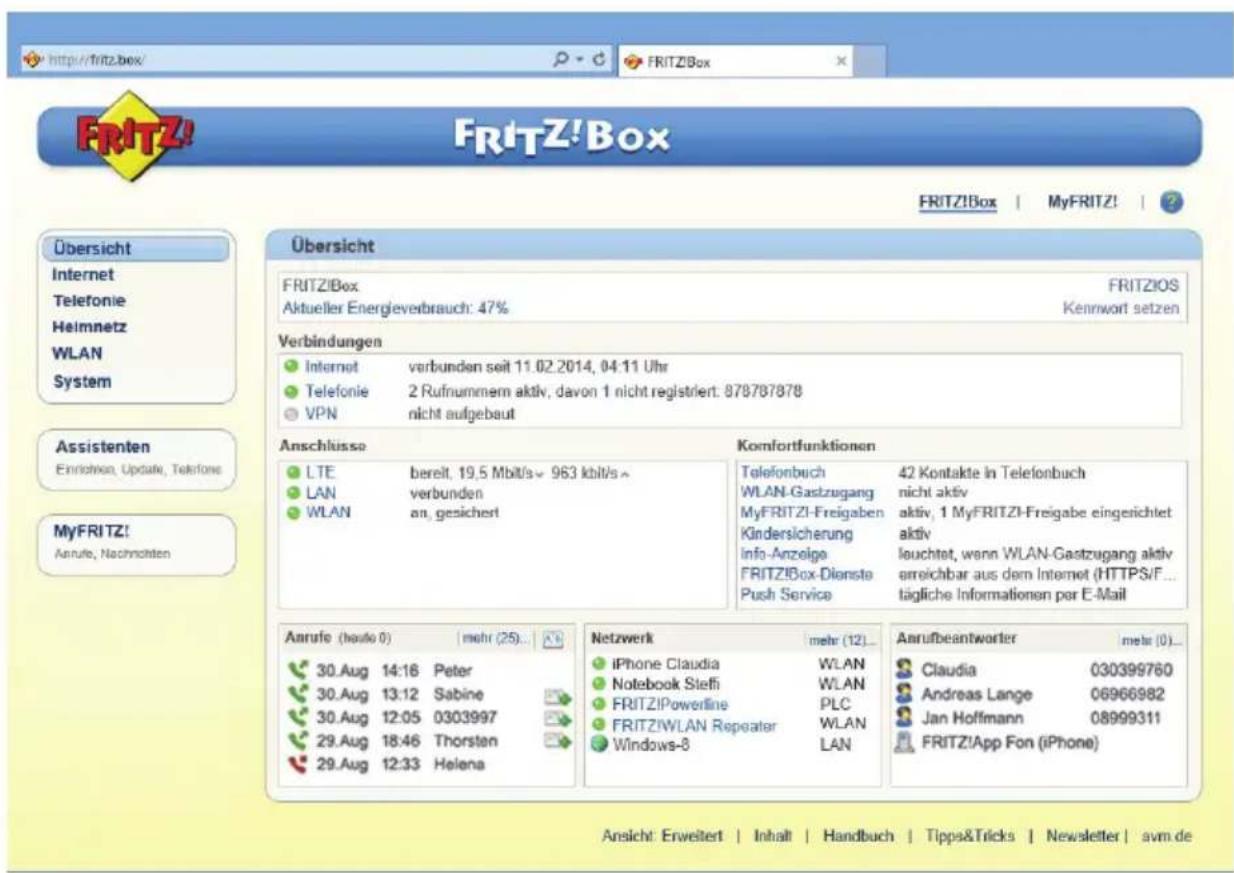Click the MyFRITZ! link in the header

1082,201
